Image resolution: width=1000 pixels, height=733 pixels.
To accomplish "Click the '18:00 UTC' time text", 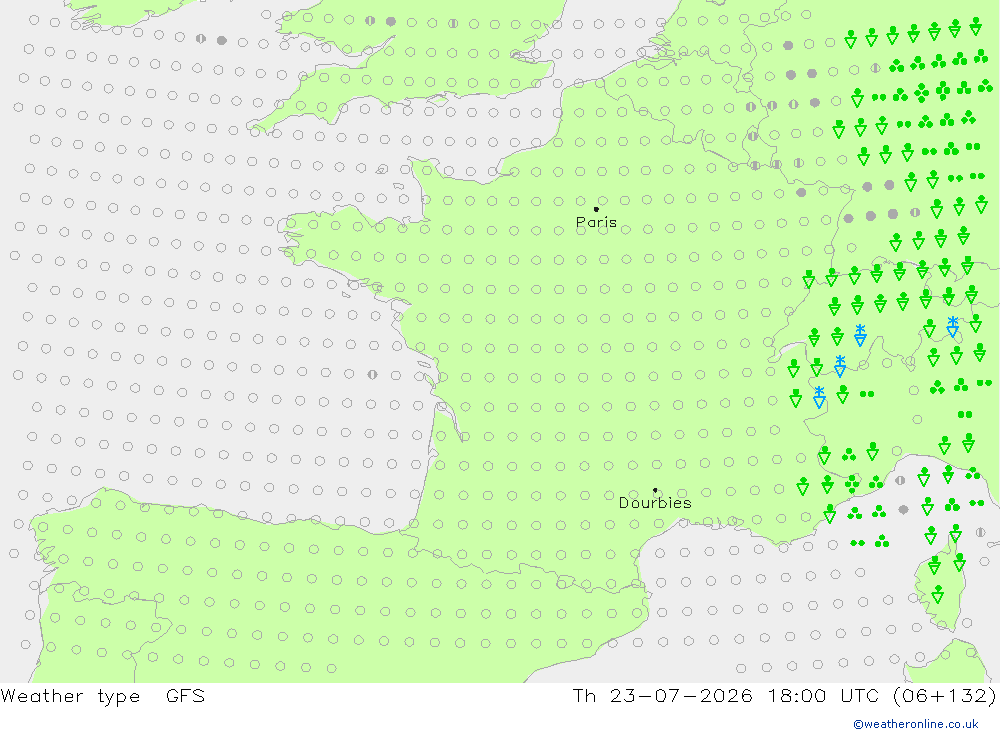I will click(825, 695).
